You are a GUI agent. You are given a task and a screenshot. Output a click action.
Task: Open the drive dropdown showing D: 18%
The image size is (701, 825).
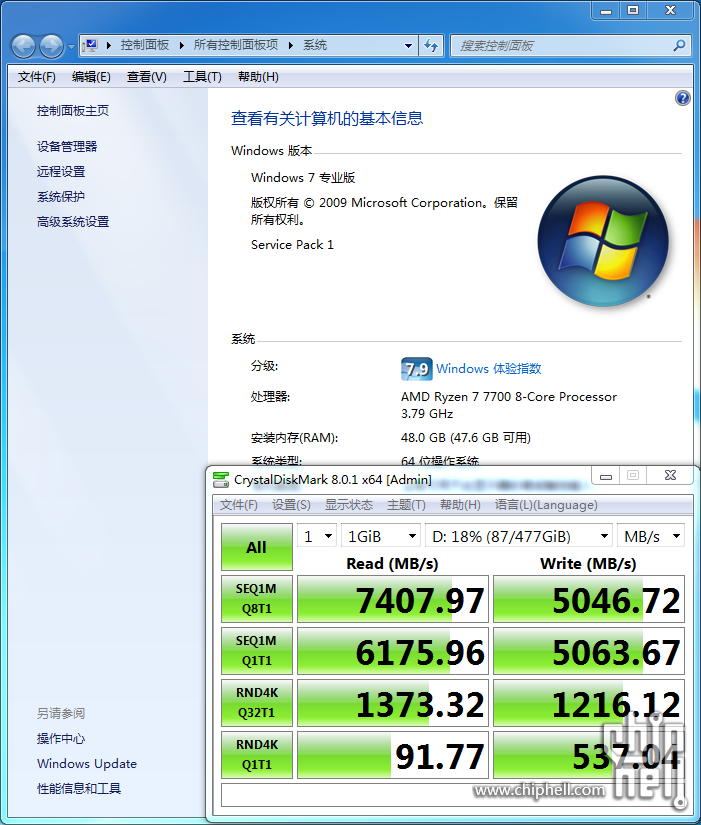(x=519, y=537)
